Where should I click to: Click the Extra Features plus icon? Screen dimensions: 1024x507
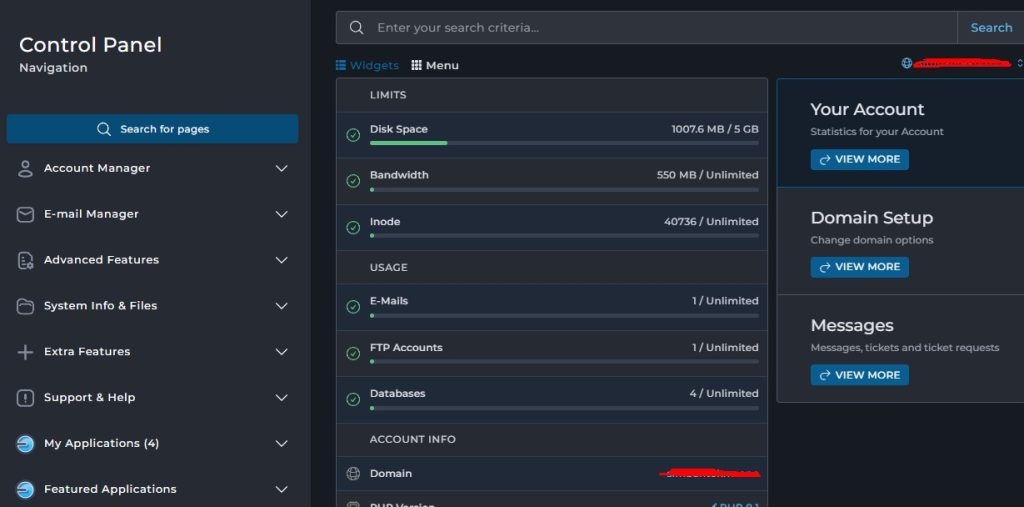[x=25, y=352]
